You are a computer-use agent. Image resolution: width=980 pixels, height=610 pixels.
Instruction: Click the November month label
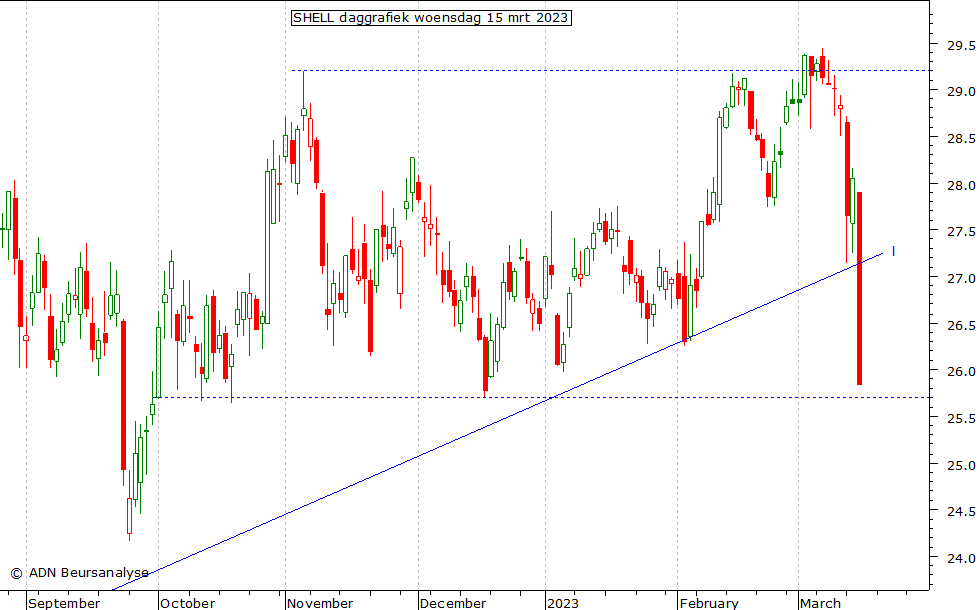coord(320,603)
